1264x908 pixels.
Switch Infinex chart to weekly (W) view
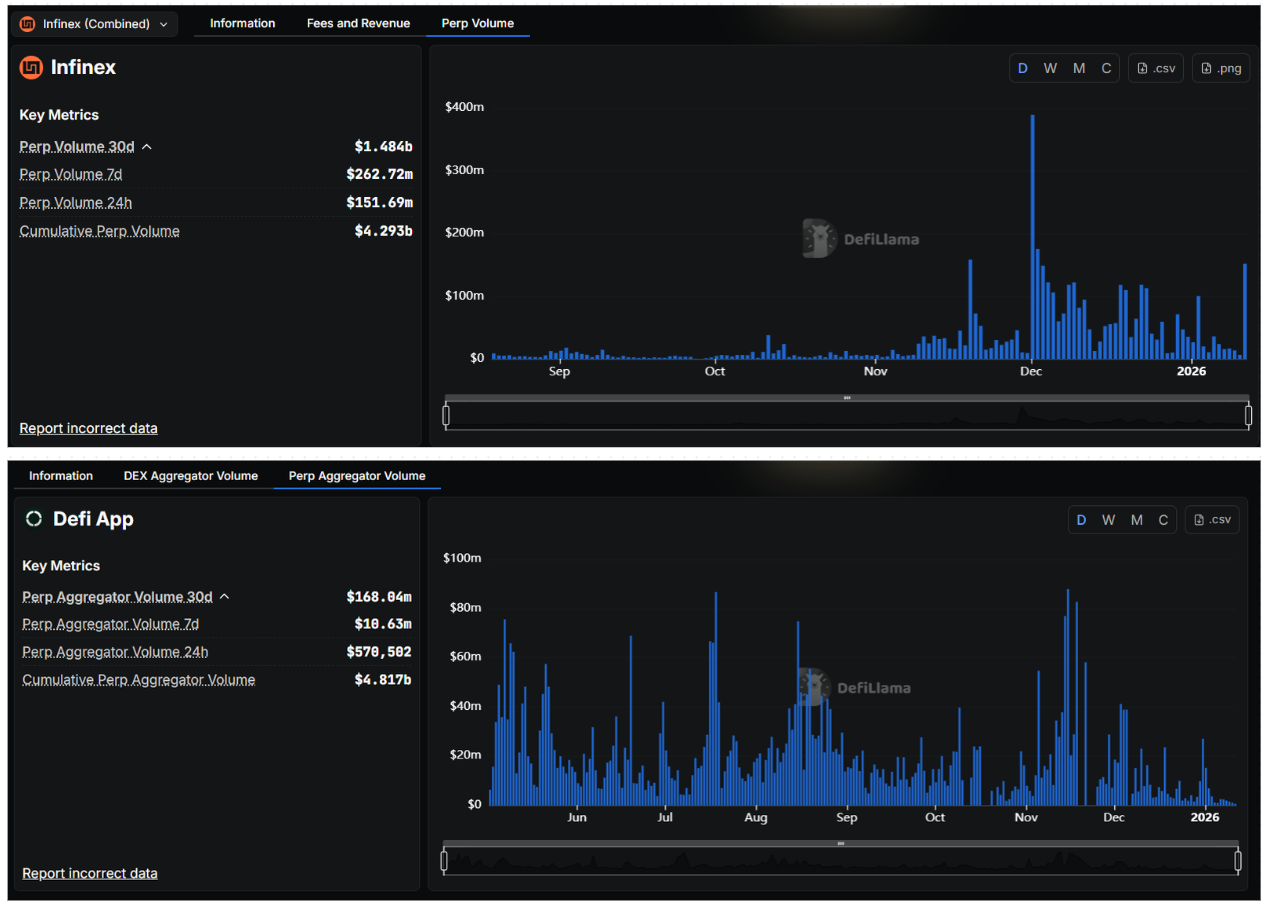[1050, 68]
